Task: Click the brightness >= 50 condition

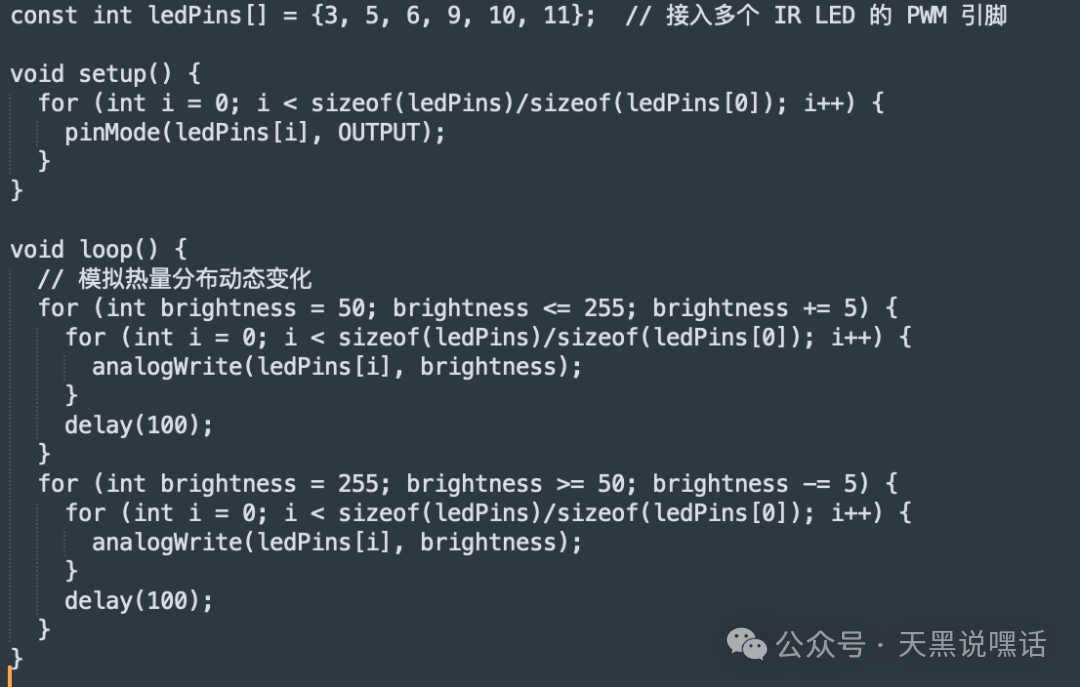Action: coord(516,484)
